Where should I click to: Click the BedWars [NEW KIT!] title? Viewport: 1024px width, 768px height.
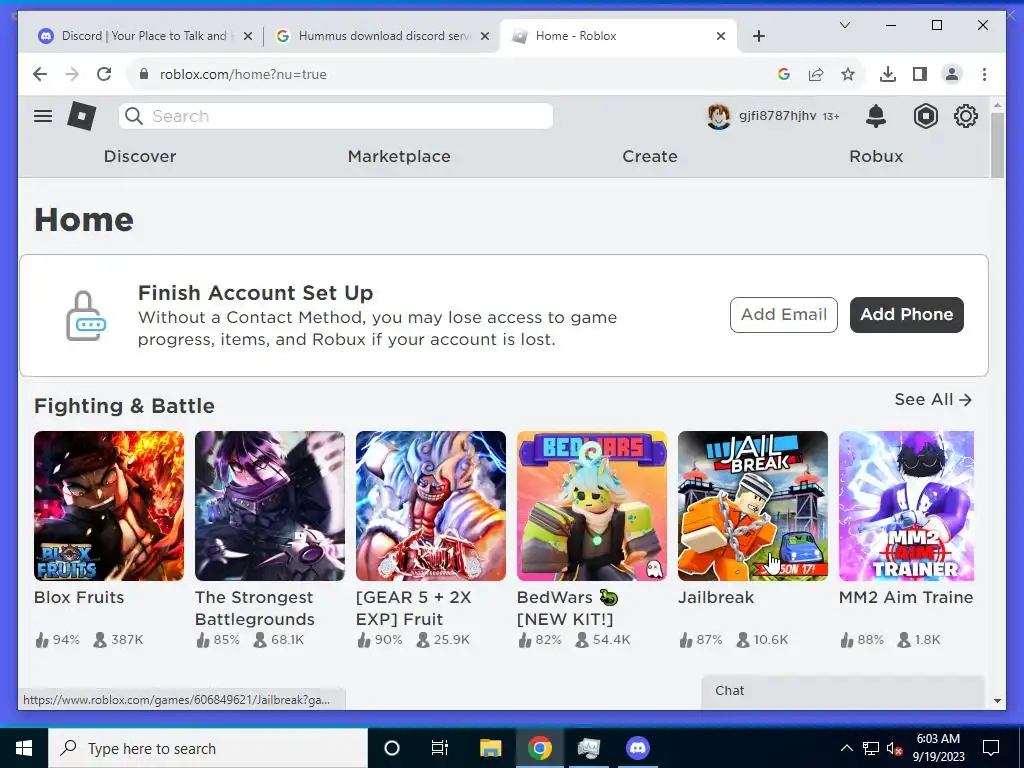[x=567, y=608]
